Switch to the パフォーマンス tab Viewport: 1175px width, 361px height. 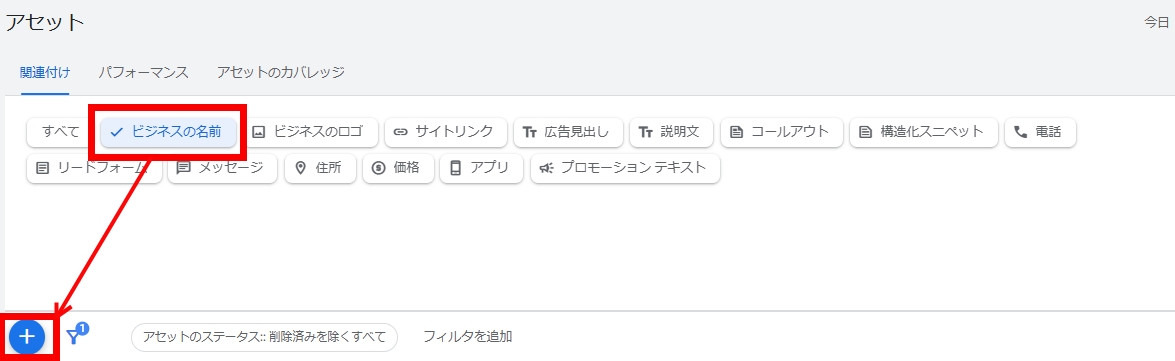(143, 73)
